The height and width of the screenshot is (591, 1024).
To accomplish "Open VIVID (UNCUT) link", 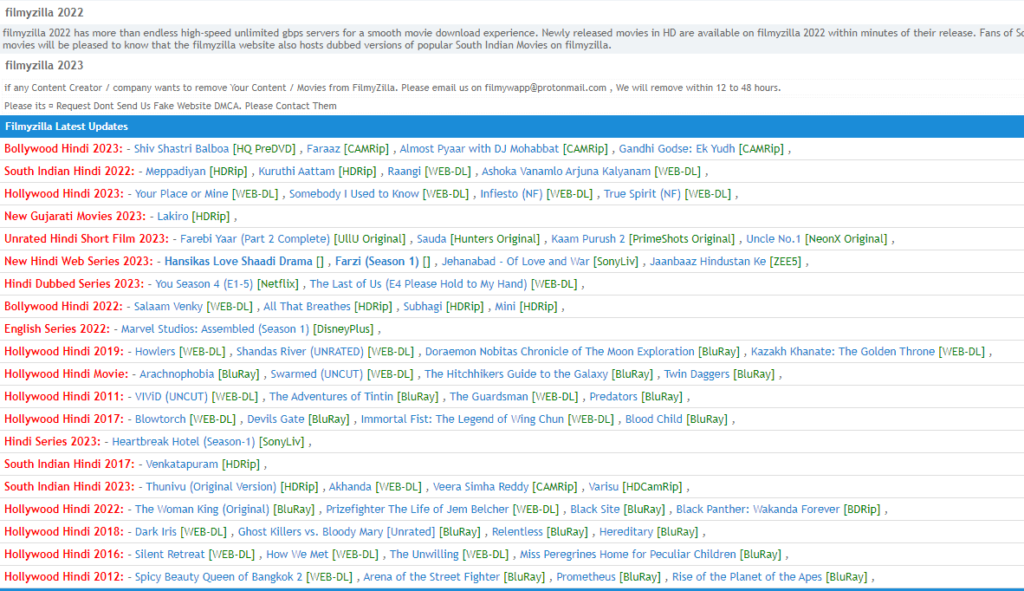I will [x=171, y=396].
